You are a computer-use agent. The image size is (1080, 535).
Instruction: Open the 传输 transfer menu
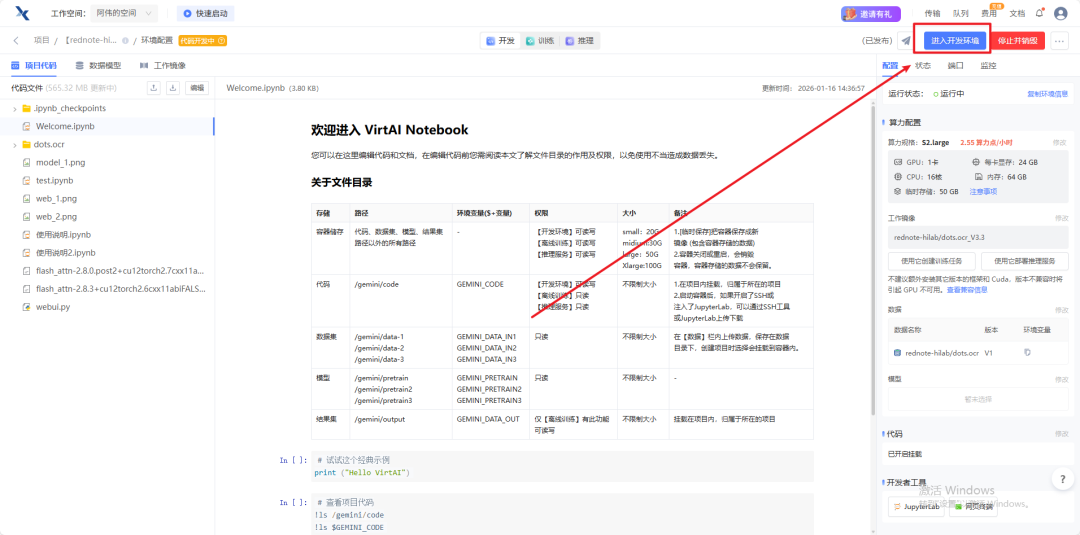tap(932, 13)
